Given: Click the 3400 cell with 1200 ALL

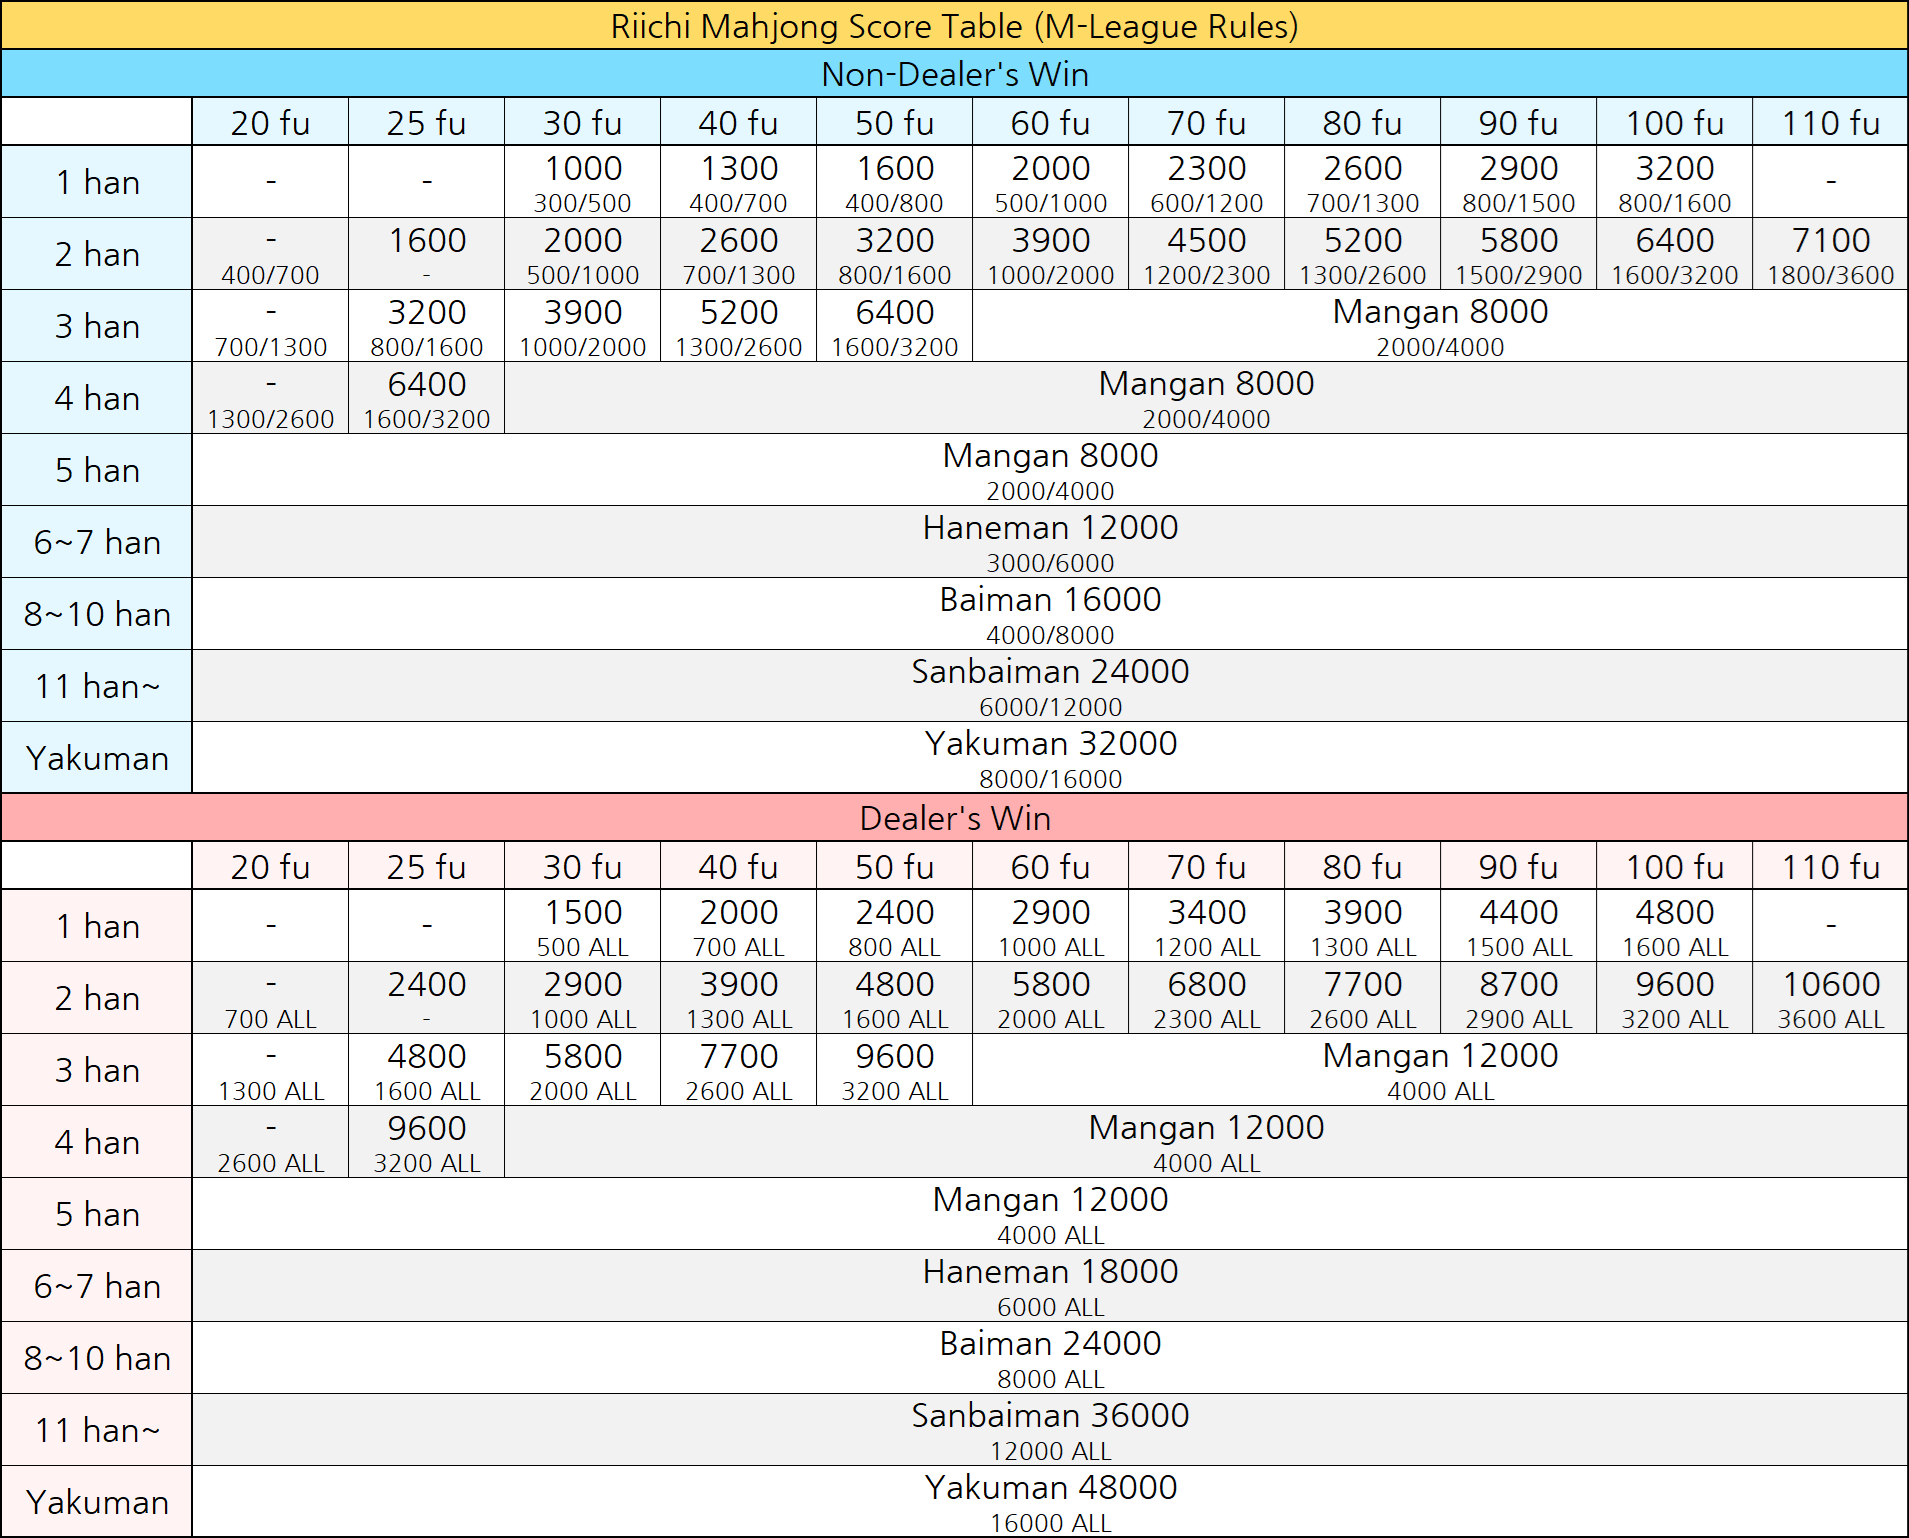Looking at the screenshot, I should pos(1206,926).
